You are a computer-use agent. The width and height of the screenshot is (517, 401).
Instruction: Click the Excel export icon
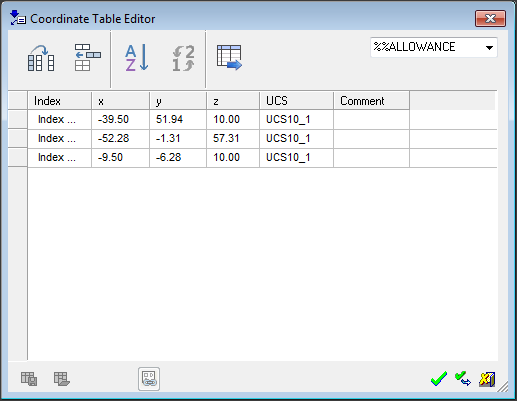(x=487, y=379)
